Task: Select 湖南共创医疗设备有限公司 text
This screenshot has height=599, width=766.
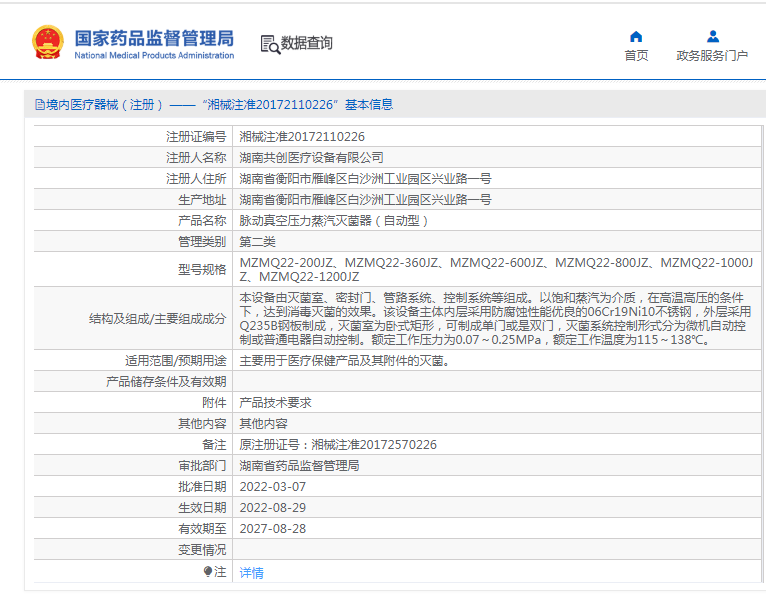Action: point(311,157)
